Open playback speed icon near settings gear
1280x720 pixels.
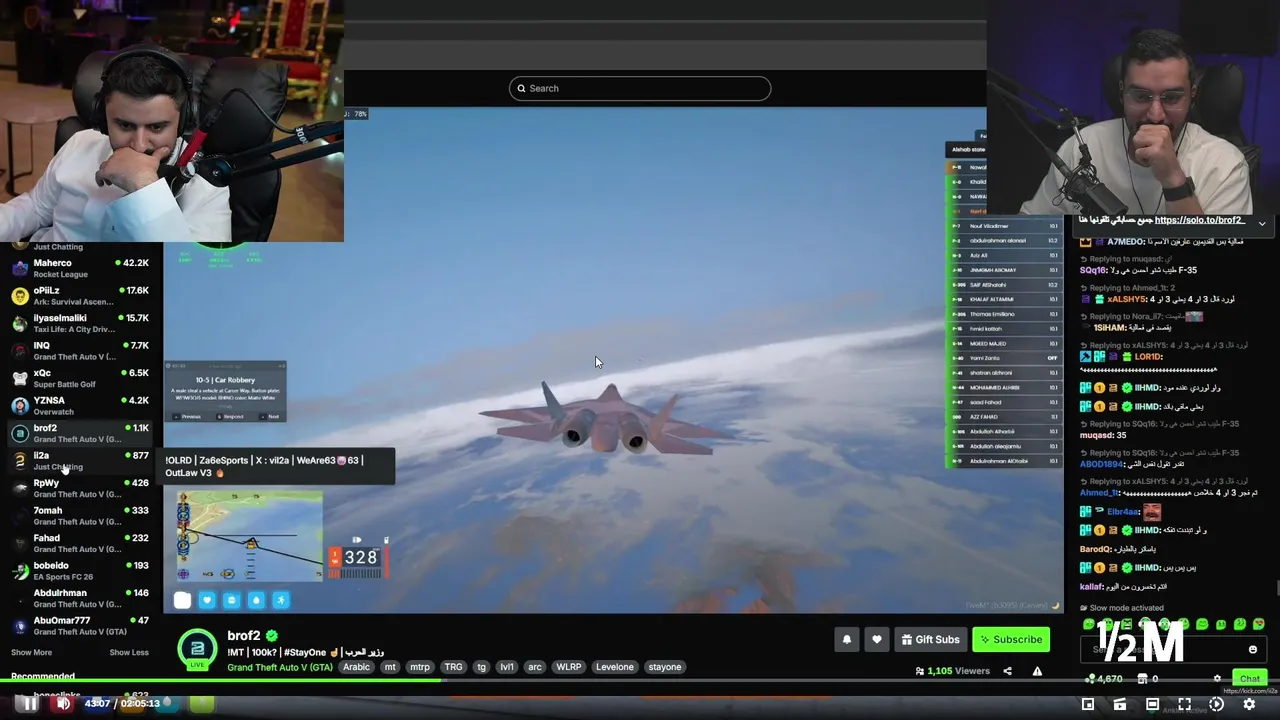coord(1216,704)
